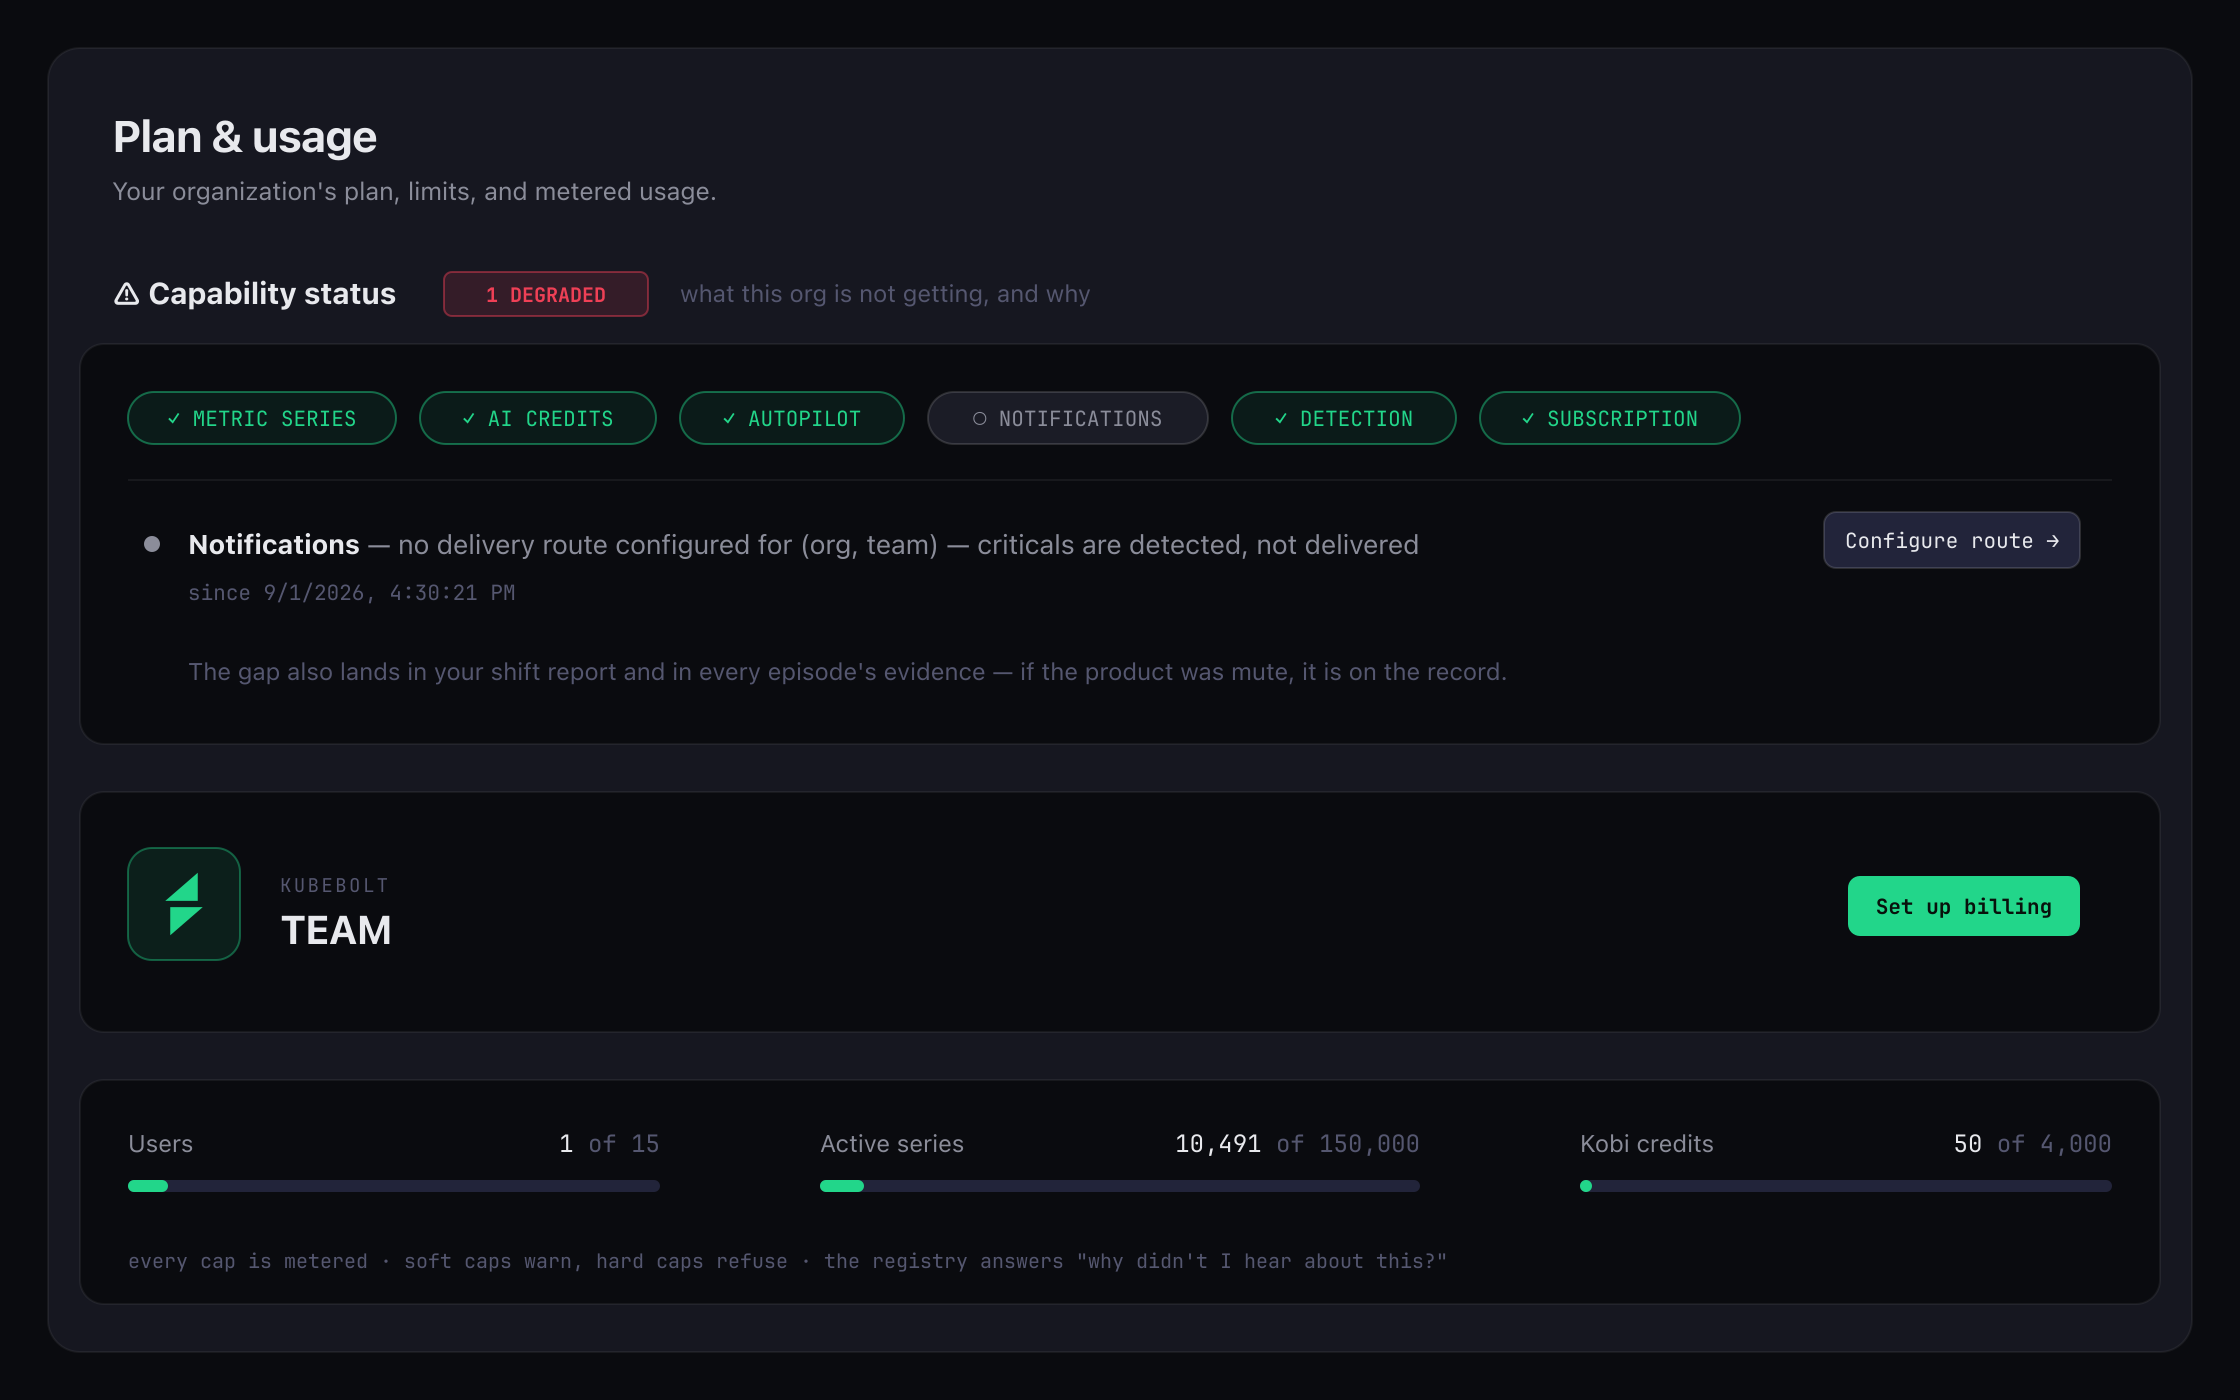Click the Active series label
Image resolution: width=2240 pixels, height=1400 pixels.
pos(892,1144)
